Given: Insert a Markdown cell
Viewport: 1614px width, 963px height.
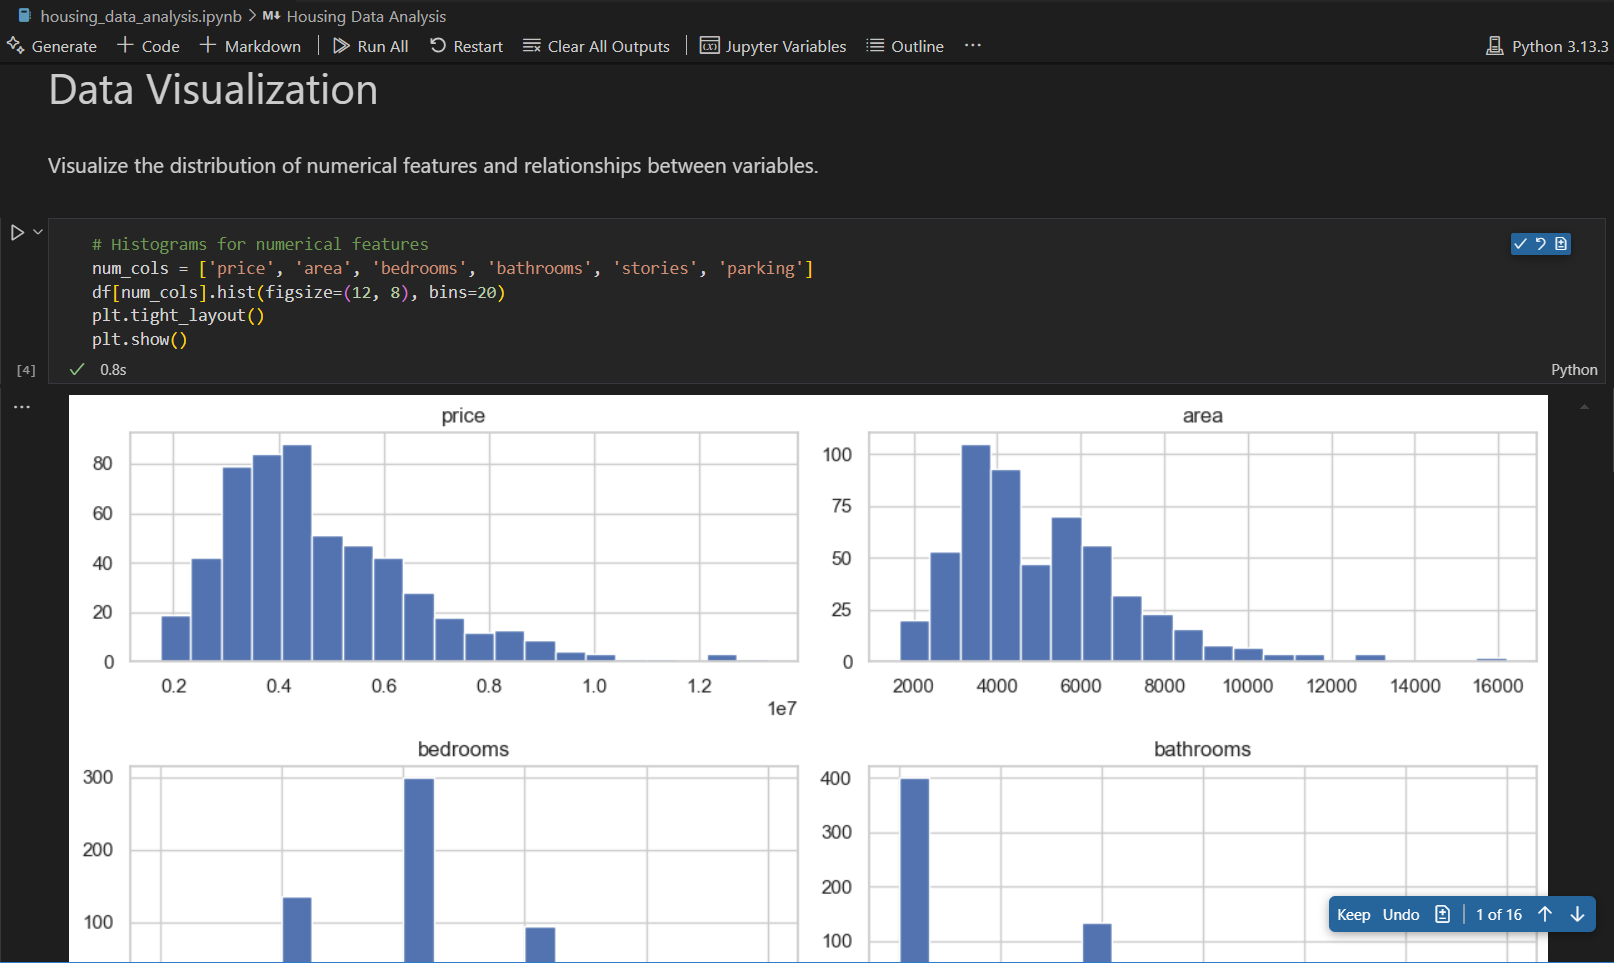Looking at the screenshot, I should (x=251, y=46).
